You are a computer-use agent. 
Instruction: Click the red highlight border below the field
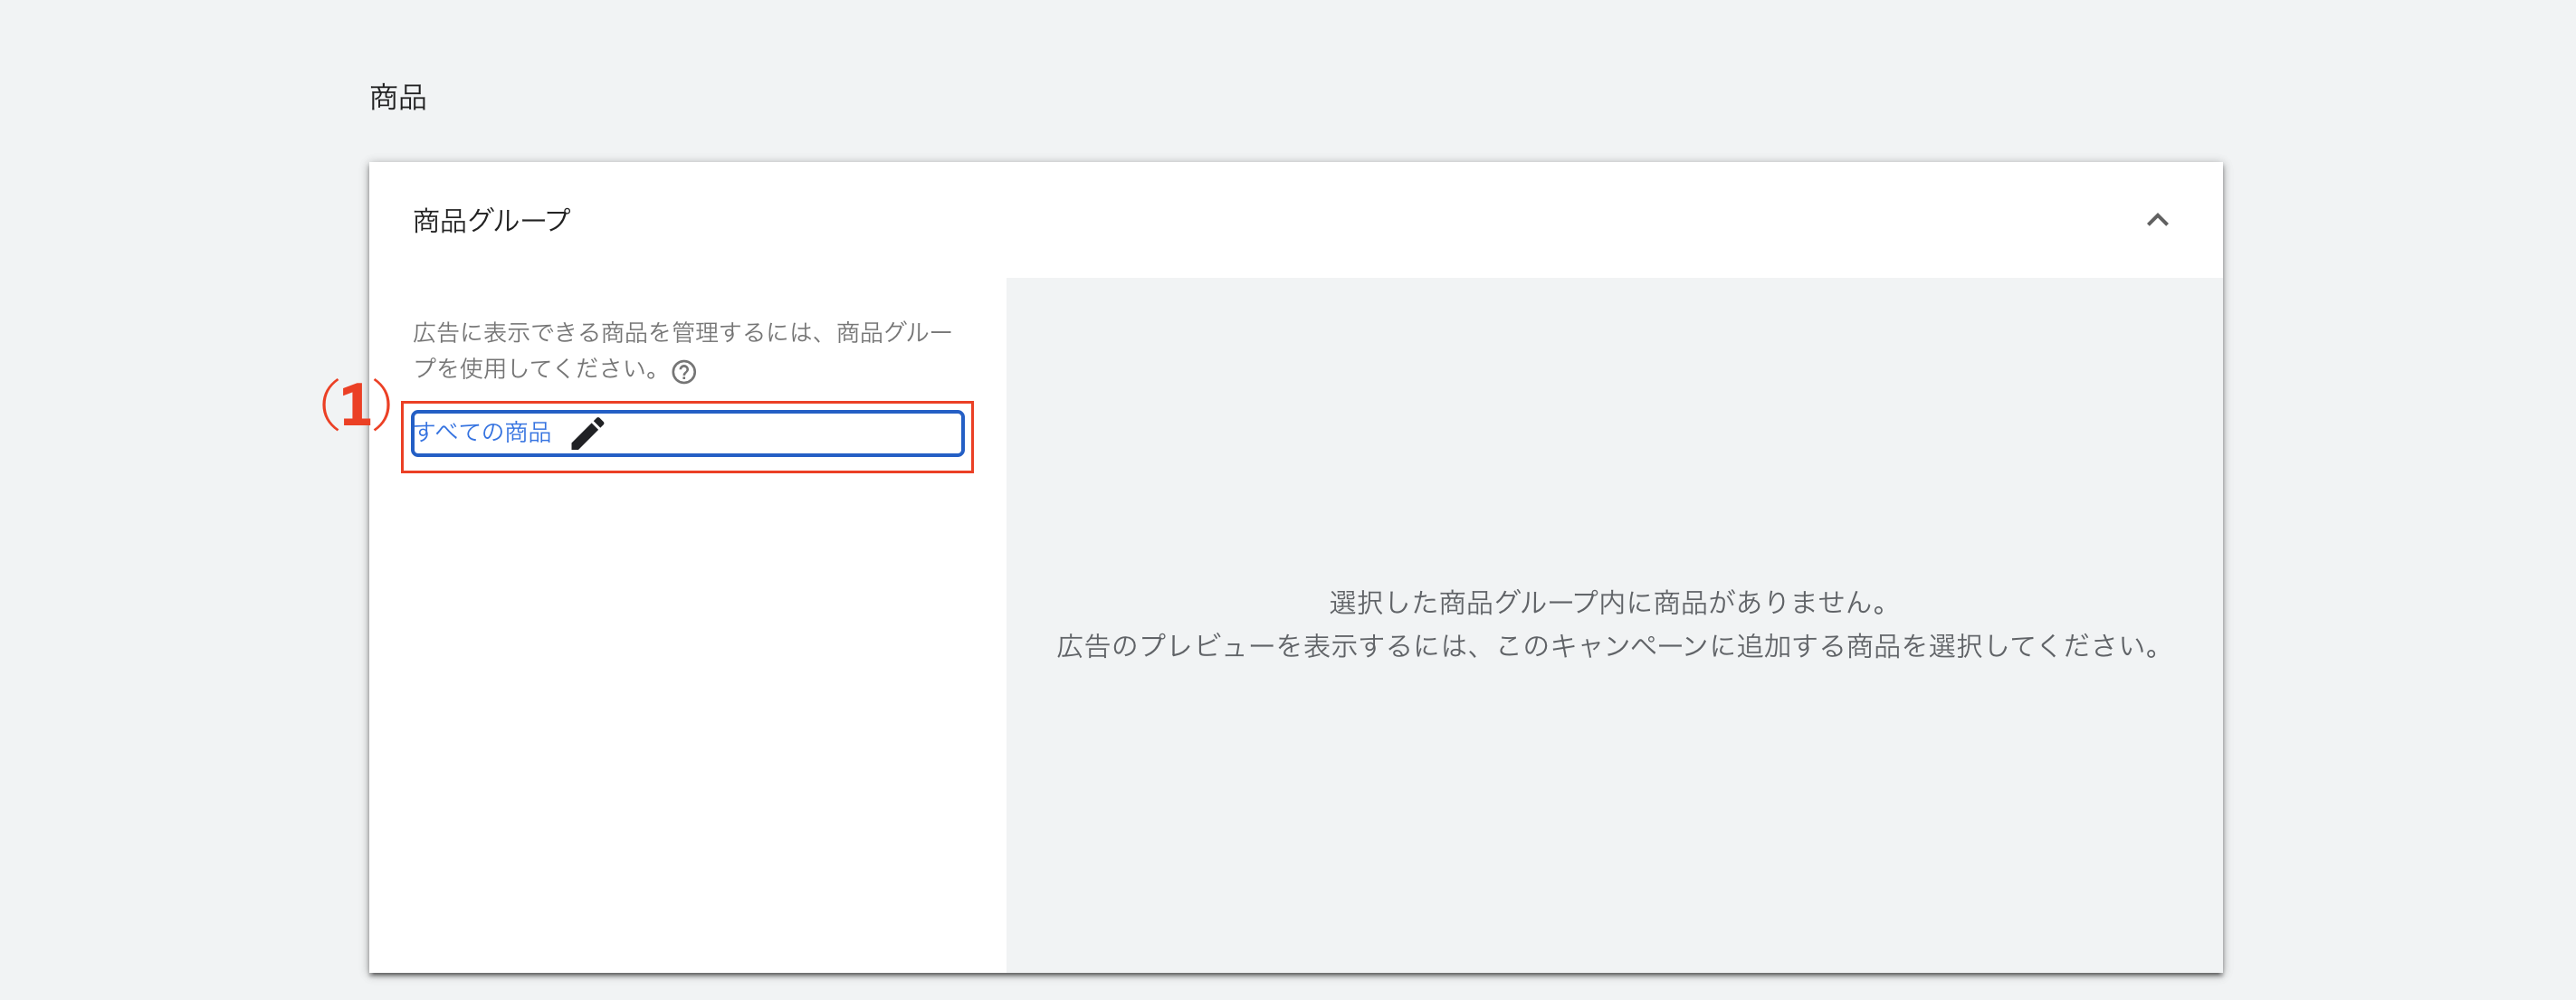tap(687, 471)
